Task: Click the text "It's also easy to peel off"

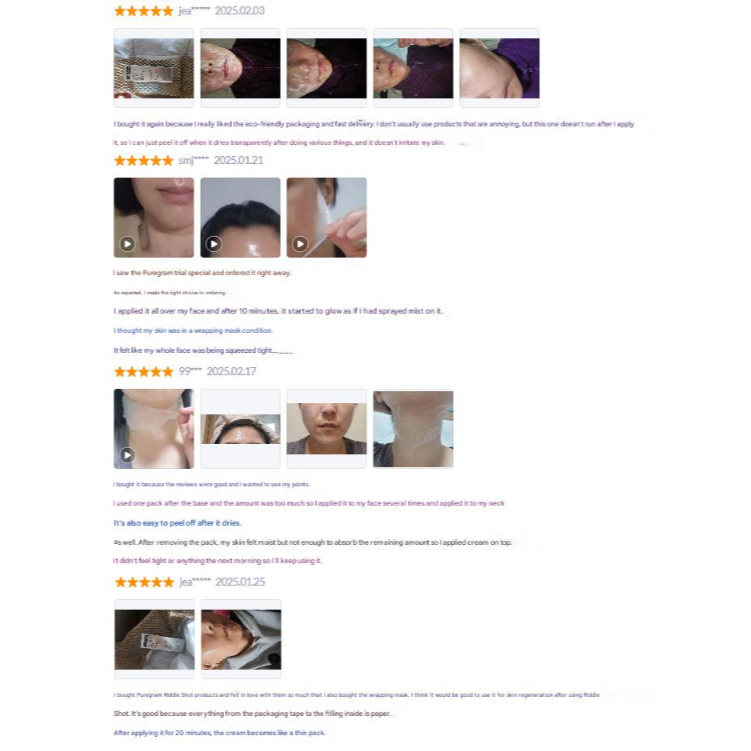Action: 153,523
